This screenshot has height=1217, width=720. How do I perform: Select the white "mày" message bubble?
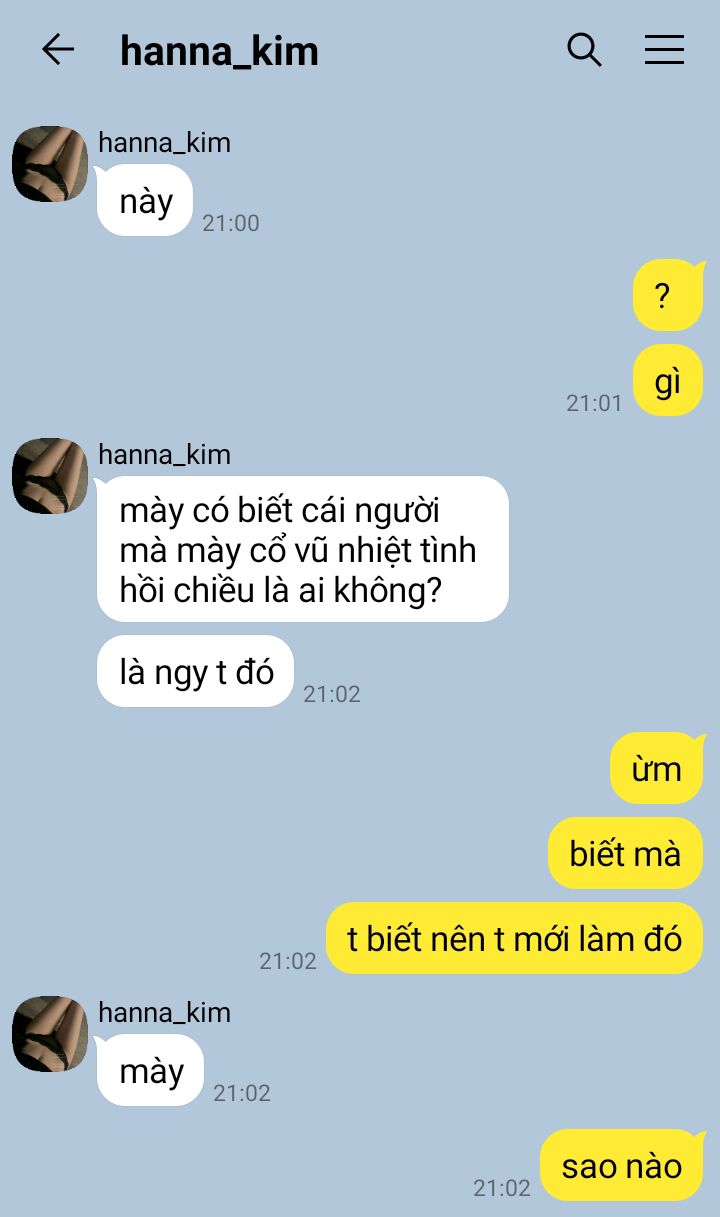151,1071
